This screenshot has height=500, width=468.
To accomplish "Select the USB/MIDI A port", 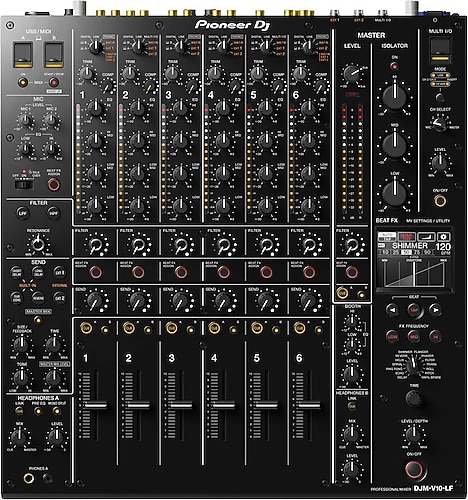I will click(23, 55).
